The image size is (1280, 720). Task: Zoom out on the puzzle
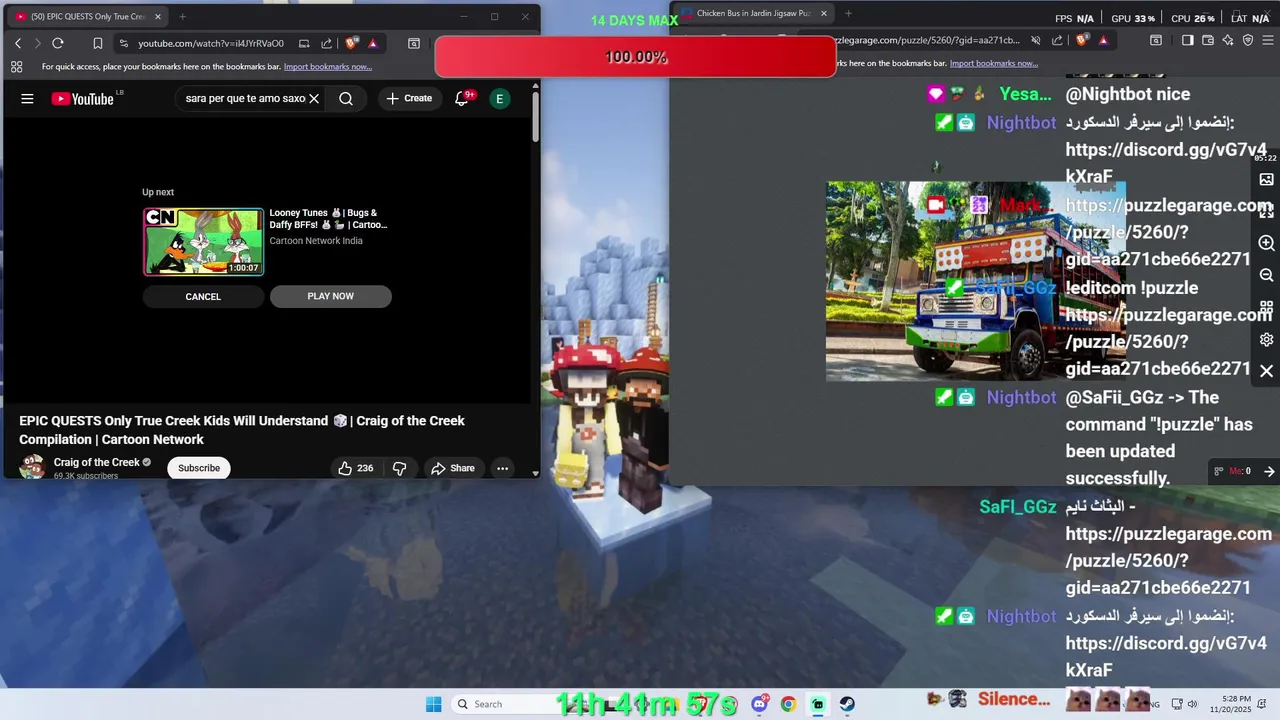1266,275
